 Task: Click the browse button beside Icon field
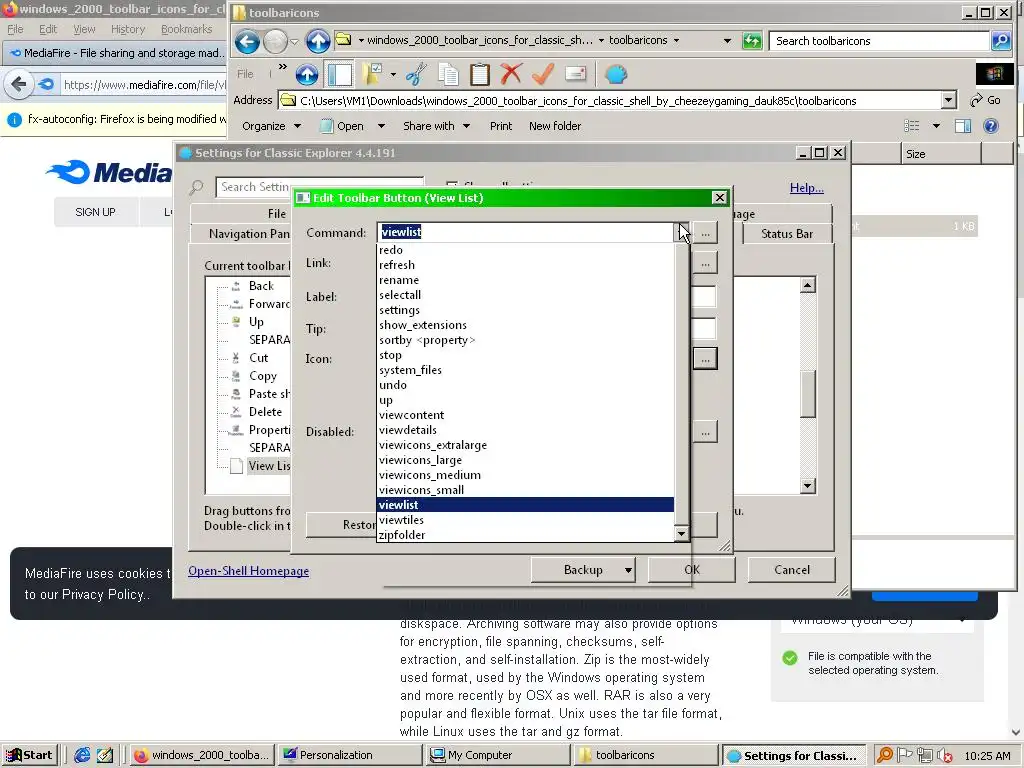point(705,359)
